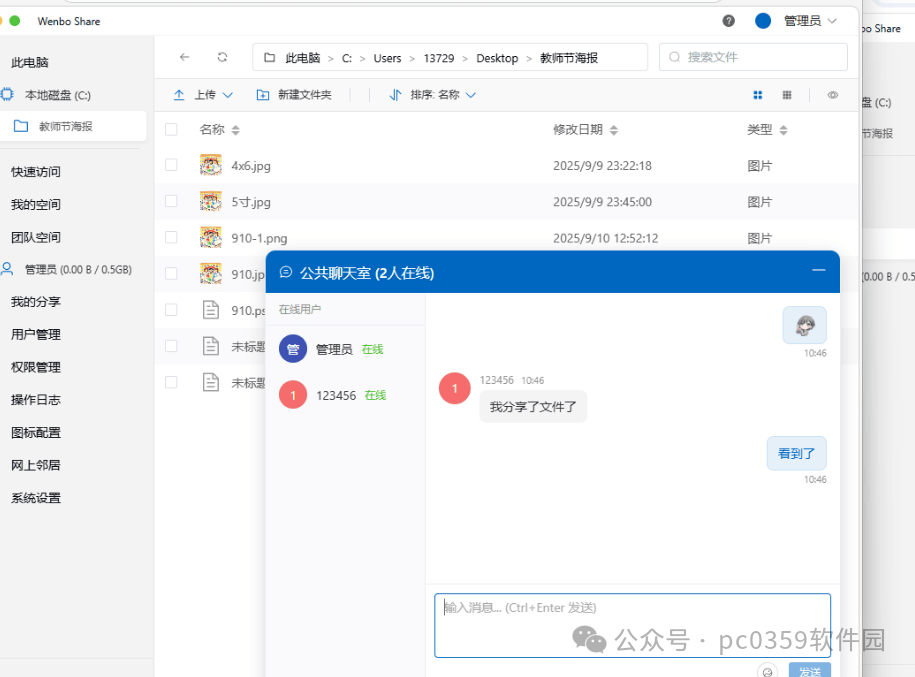This screenshot has height=677, width=915.
Task: Select the checkbox for 5寸.jpg
Action: click(x=171, y=202)
